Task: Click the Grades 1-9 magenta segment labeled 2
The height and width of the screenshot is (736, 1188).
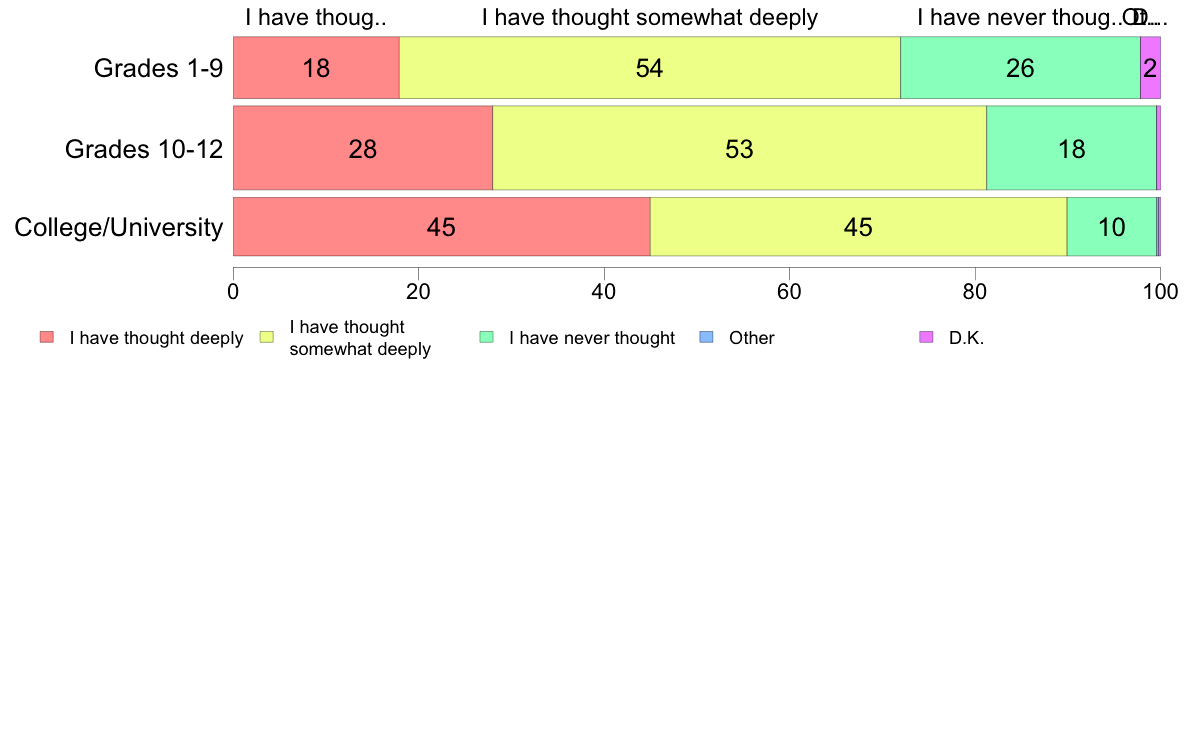Action: 1150,67
